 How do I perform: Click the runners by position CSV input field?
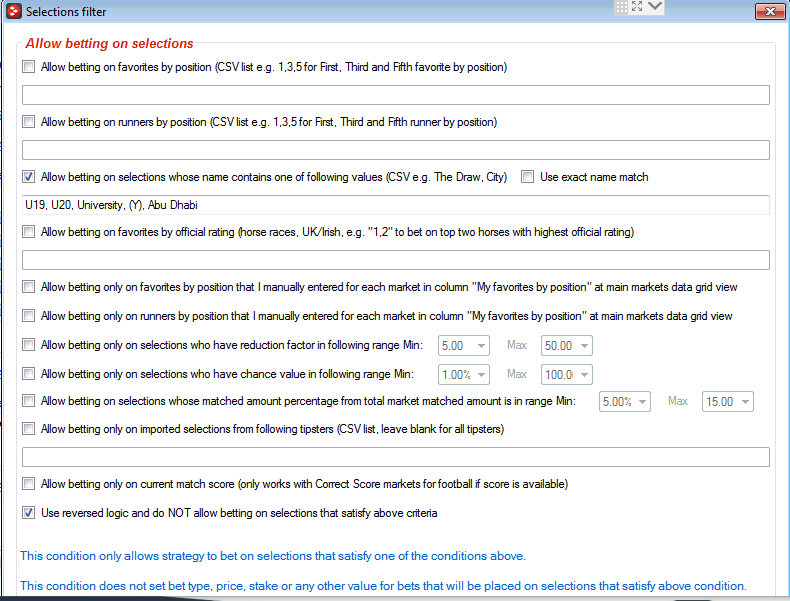tap(396, 150)
